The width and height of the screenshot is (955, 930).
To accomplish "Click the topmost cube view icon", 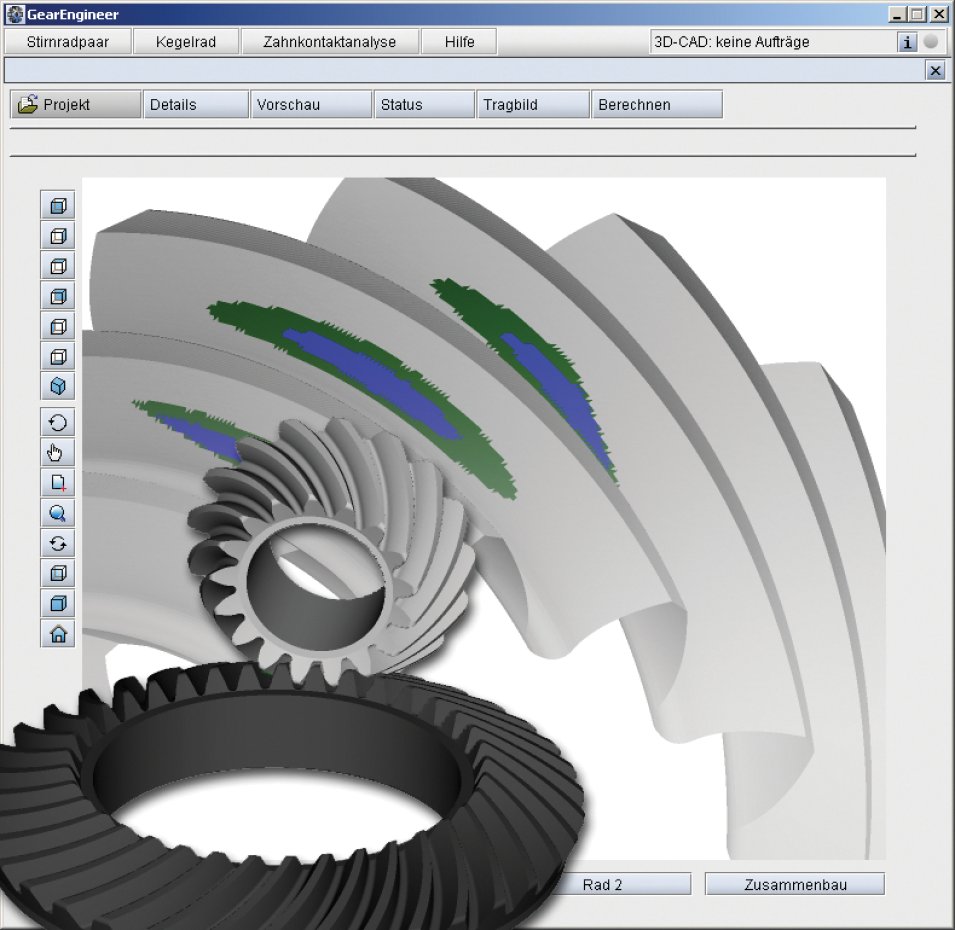I will [x=58, y=206].
